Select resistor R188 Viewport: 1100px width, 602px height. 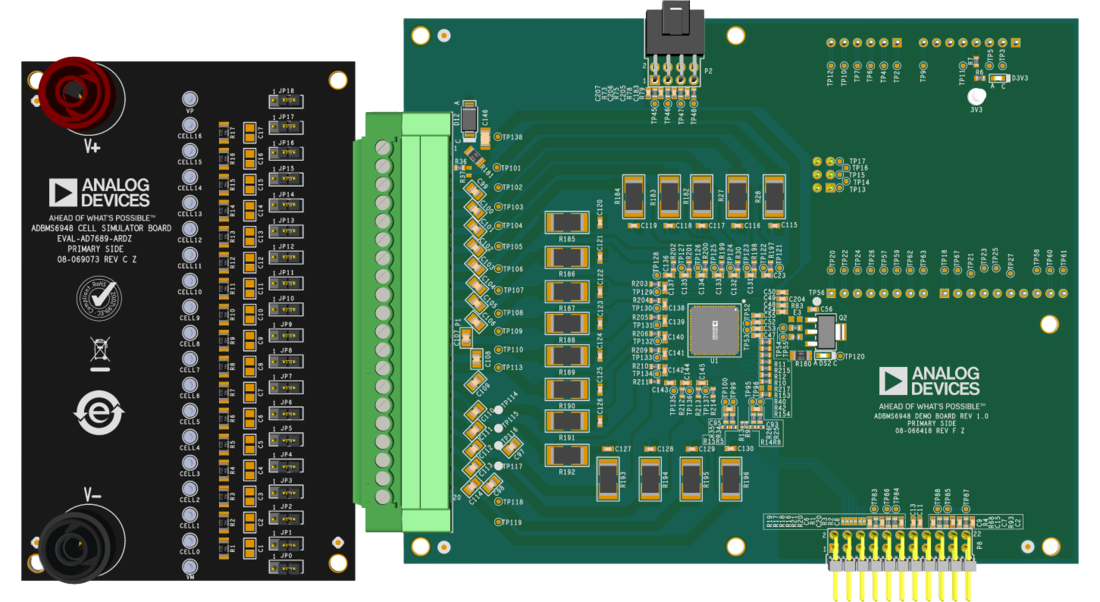tap(567, 323)
